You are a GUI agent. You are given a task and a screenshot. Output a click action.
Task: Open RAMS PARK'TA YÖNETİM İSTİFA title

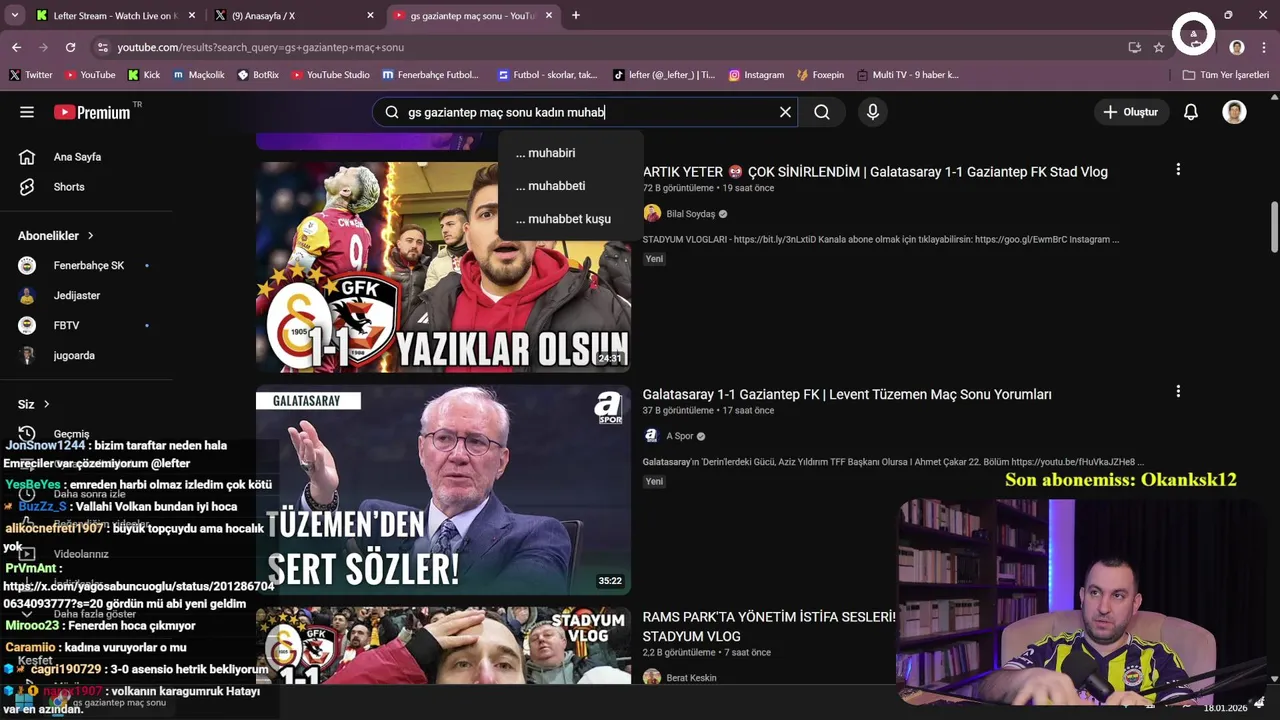pos(769,626)
